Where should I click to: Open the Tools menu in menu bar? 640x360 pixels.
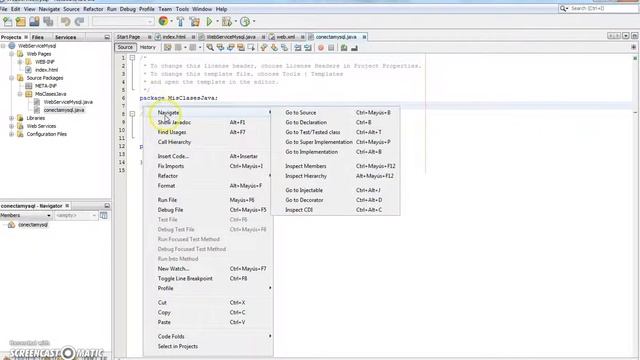pyautogui.click(x=182, y=9)
